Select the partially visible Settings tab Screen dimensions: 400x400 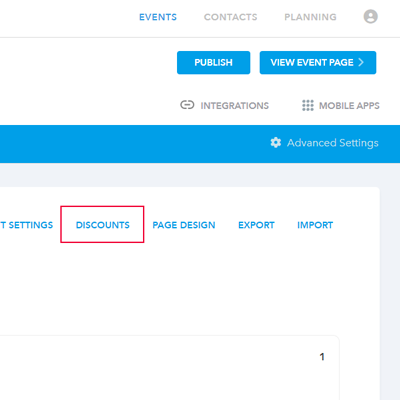click(x=27, y=225)
